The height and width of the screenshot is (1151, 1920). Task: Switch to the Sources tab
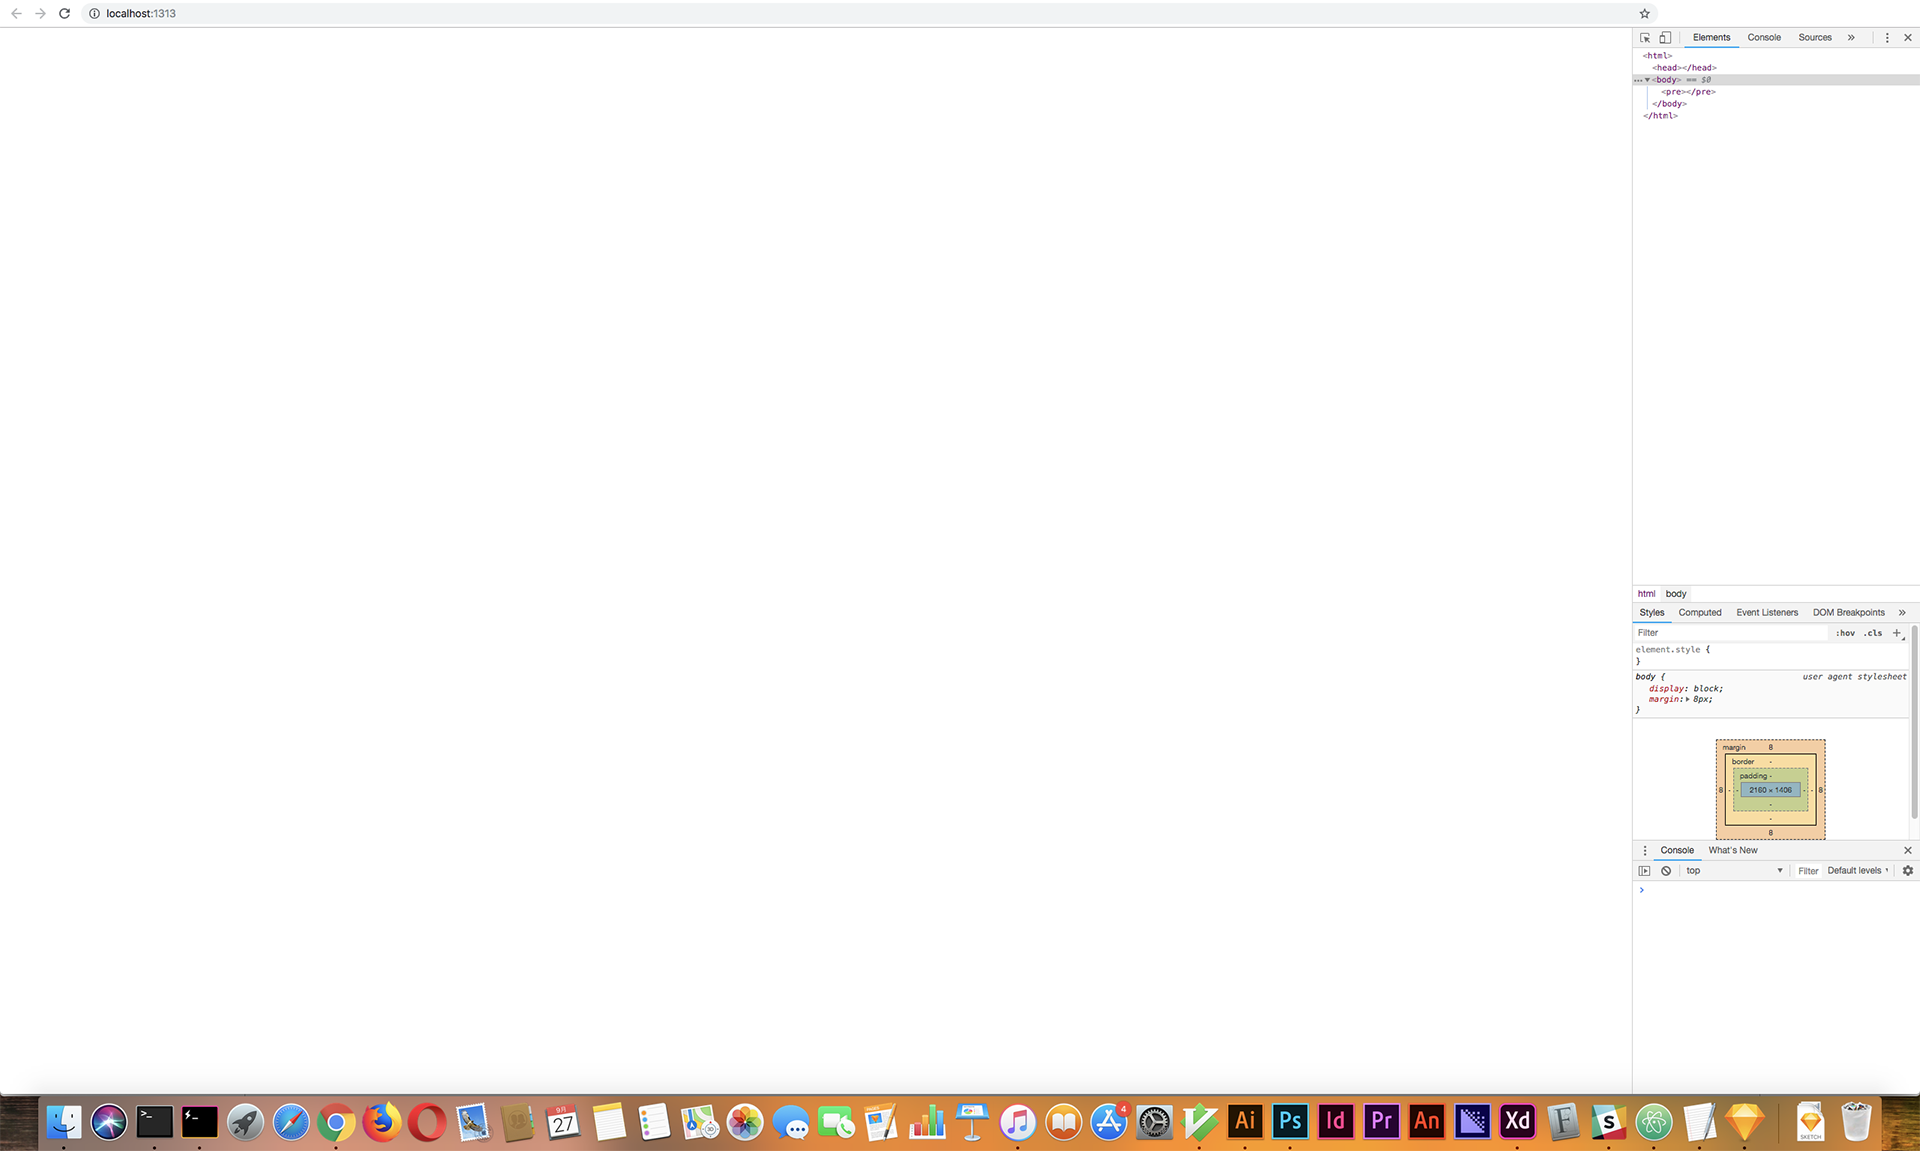click(x=1815, y=38)
